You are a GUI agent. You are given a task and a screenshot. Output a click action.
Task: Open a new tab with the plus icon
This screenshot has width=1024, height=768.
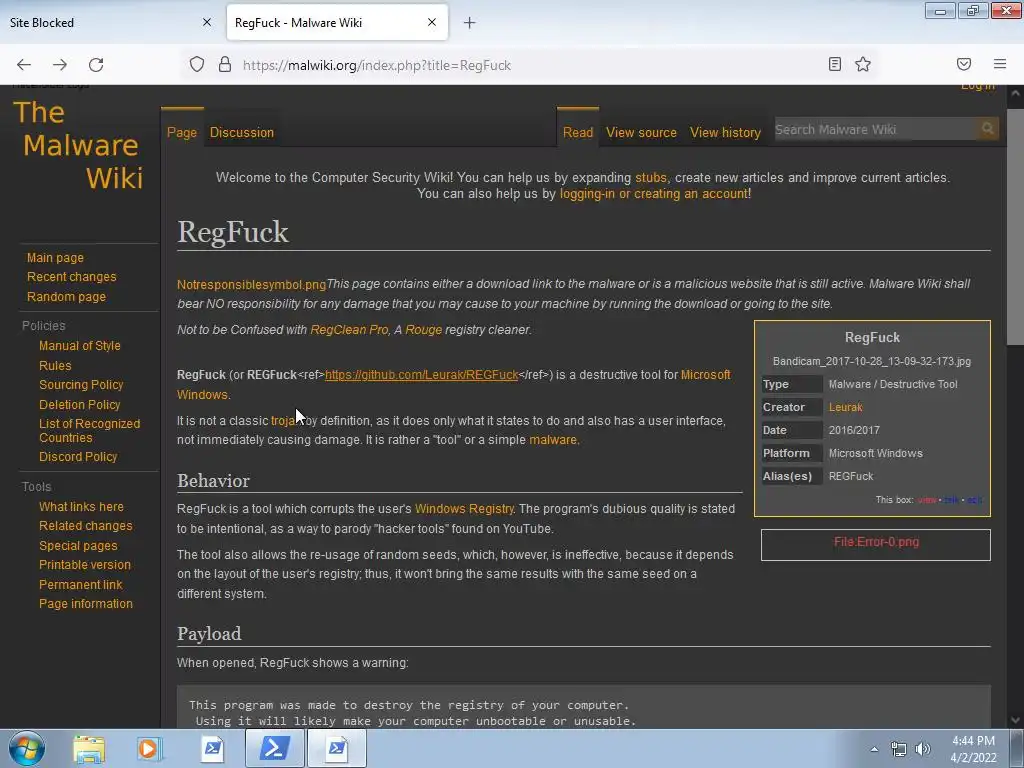coord(470,23)
